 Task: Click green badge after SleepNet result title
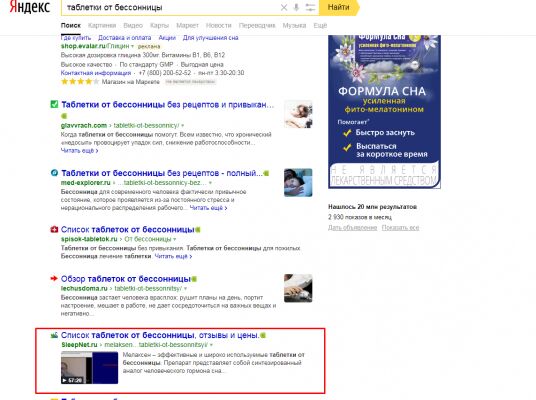point(263,336)
